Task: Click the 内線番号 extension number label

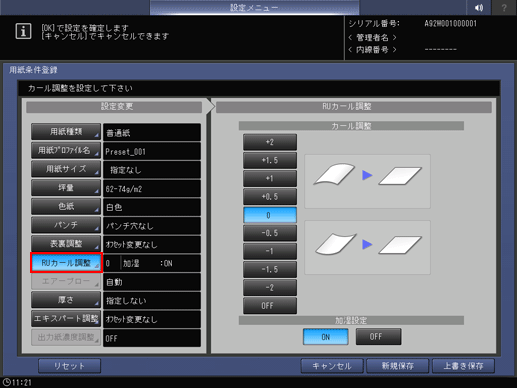Action: click(372, 50)
